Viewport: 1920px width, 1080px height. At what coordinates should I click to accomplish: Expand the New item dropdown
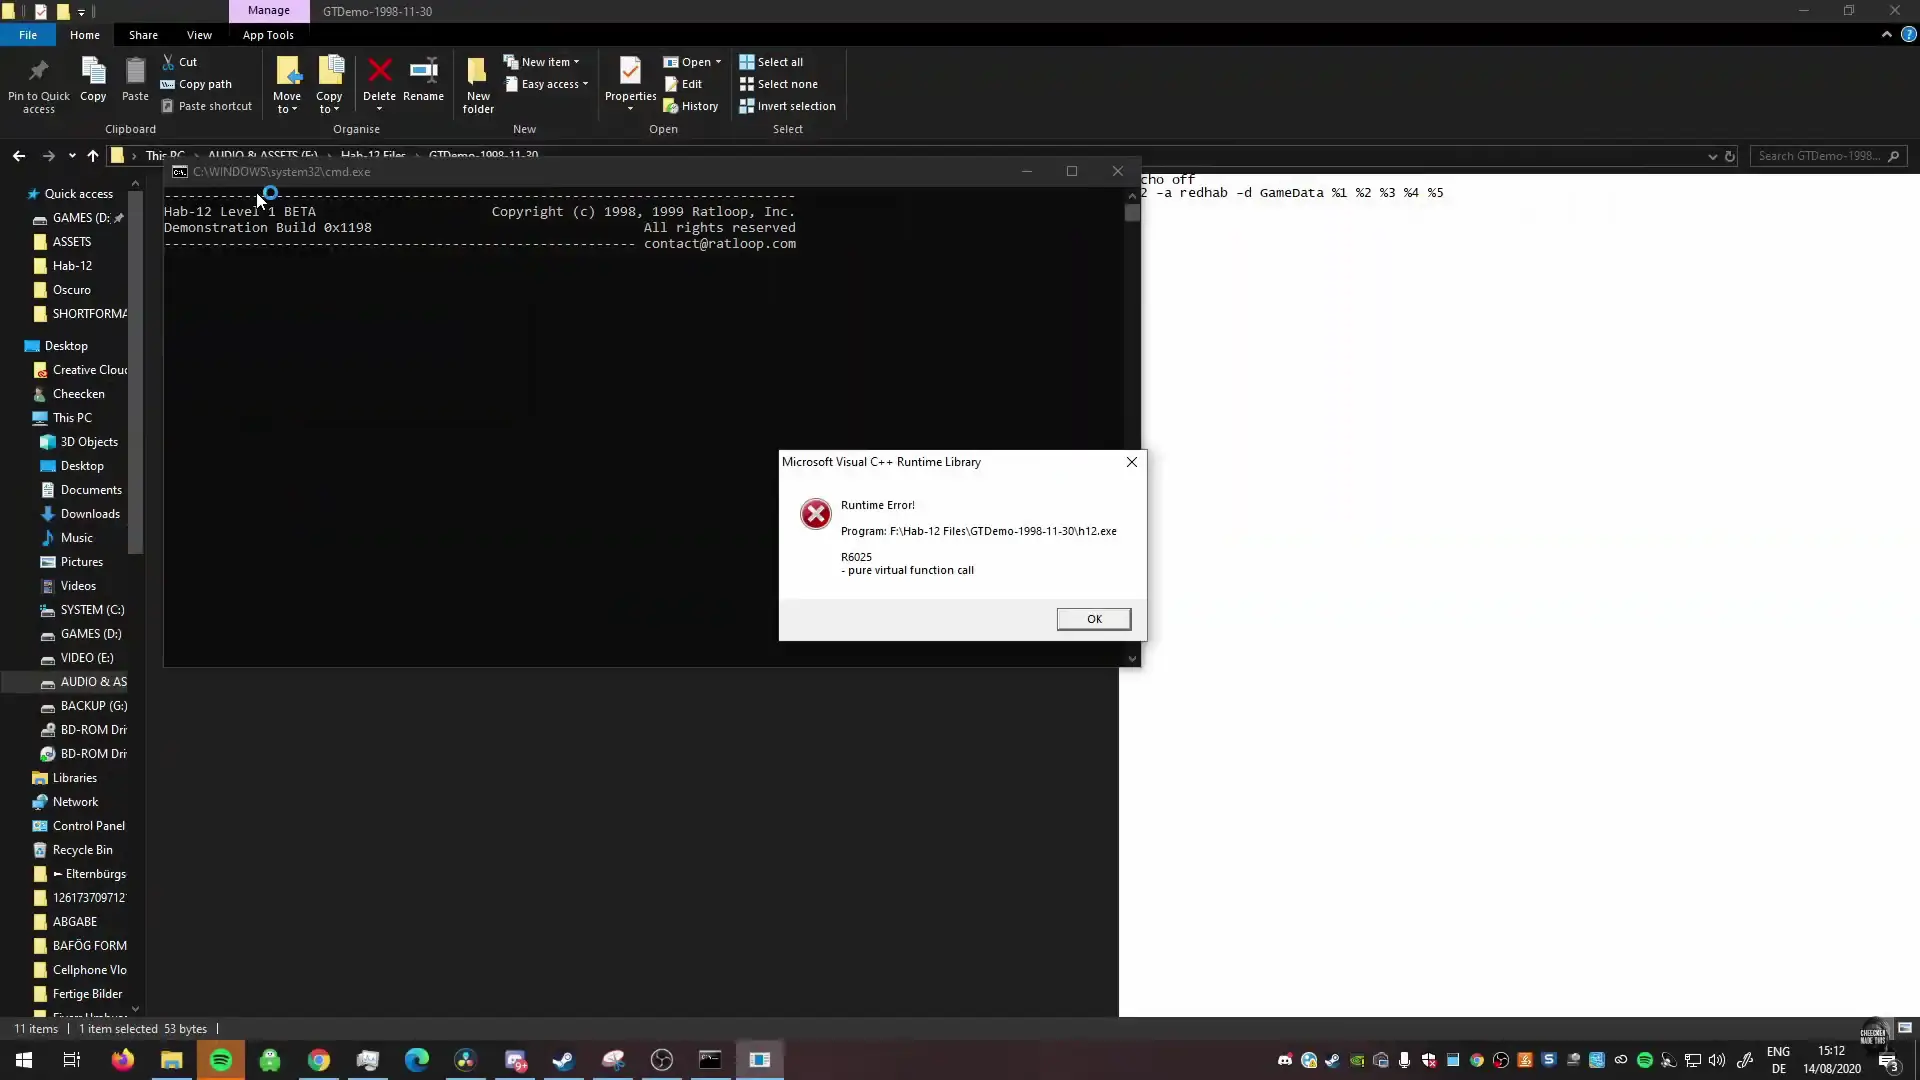coord(577,61)
